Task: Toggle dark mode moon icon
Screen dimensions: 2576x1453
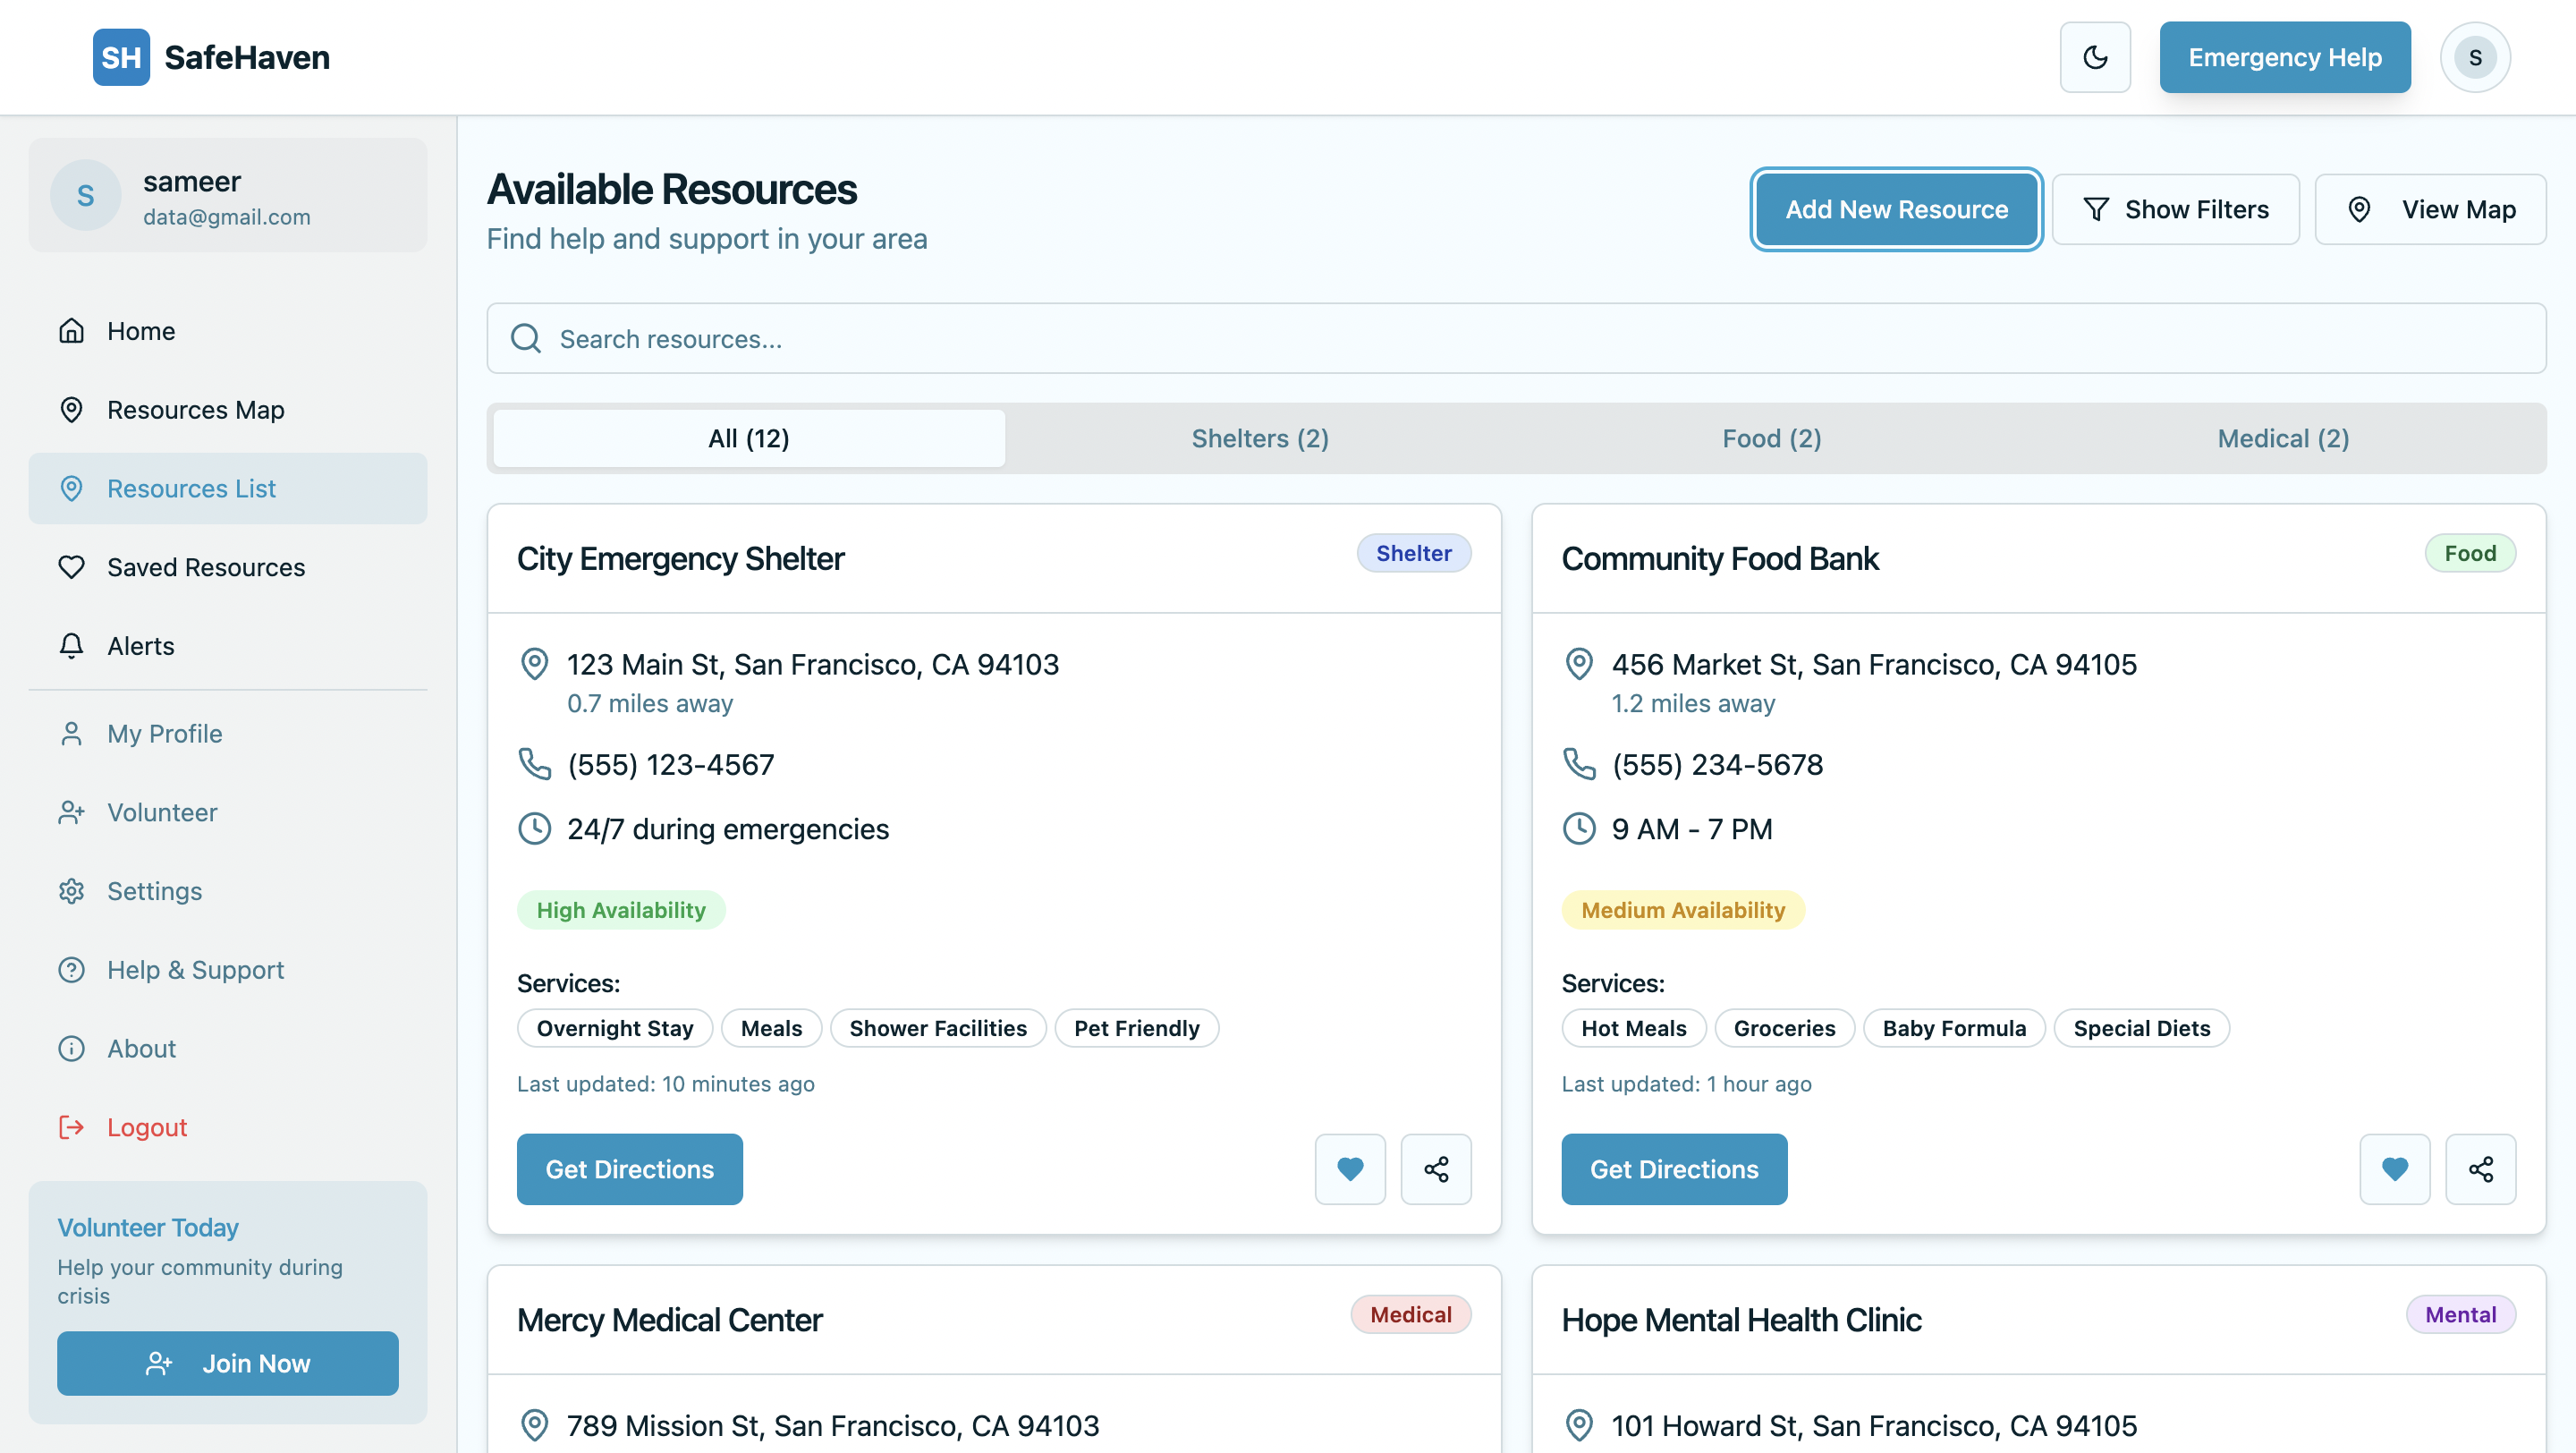Action: pos(2095,57)
